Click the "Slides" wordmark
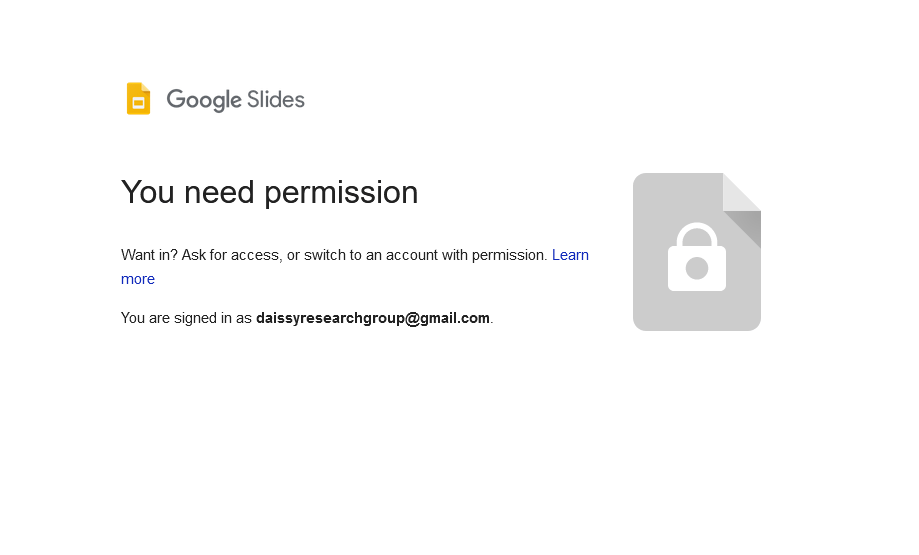Viewport: 919px width, 555px height. pos(275,99)
